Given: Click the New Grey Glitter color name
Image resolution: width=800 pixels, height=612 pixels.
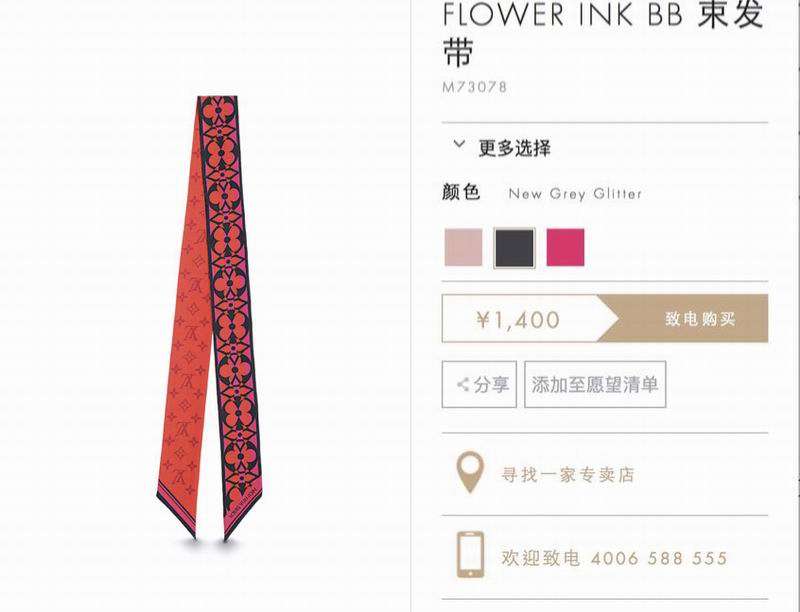Looking at the screenshot, I should pos(576,194).
